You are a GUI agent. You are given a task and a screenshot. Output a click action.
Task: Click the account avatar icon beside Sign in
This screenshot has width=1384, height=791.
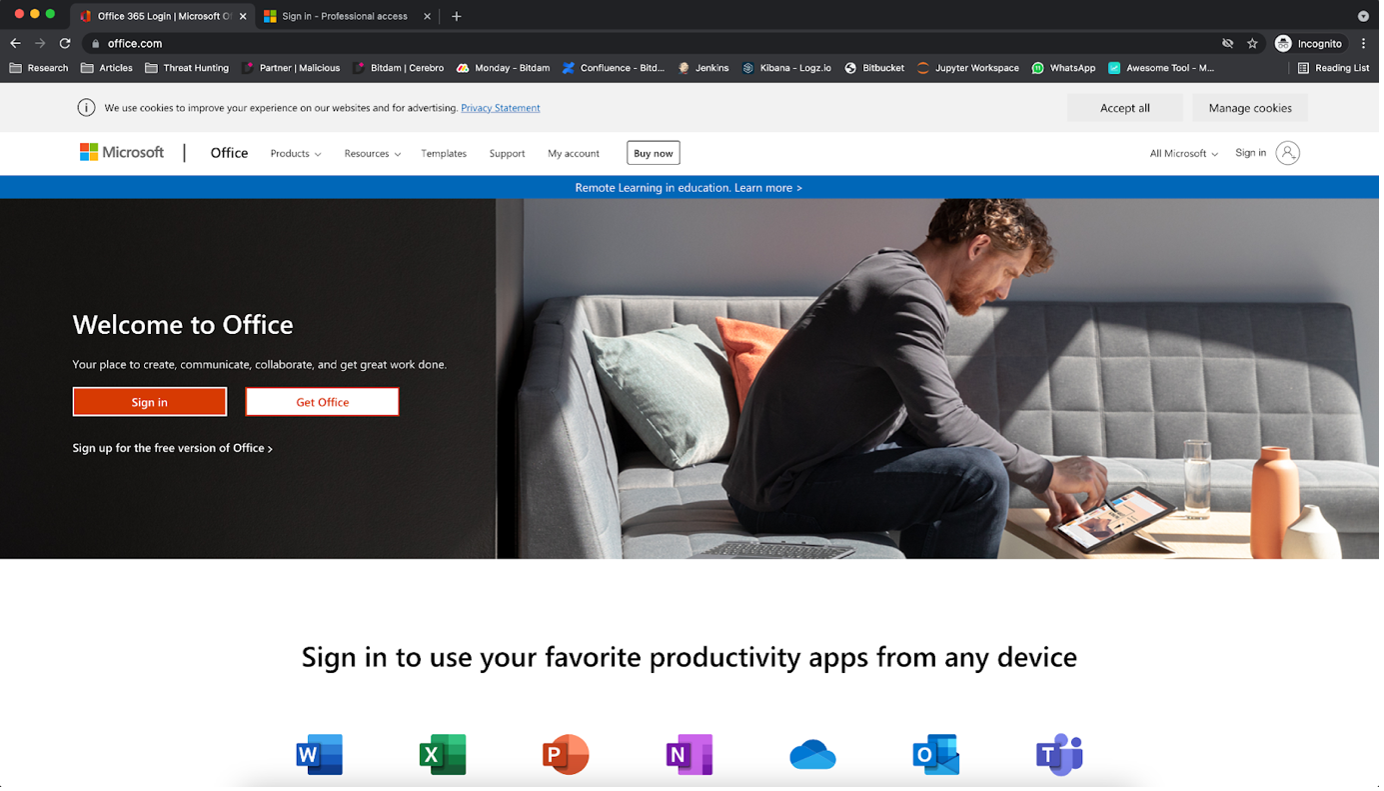pos(1292,154)
